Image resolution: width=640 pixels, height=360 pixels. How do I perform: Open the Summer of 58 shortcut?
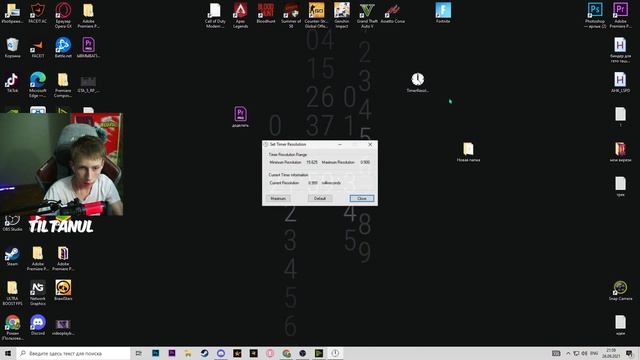pyautogui.click(x=291, y=15)
